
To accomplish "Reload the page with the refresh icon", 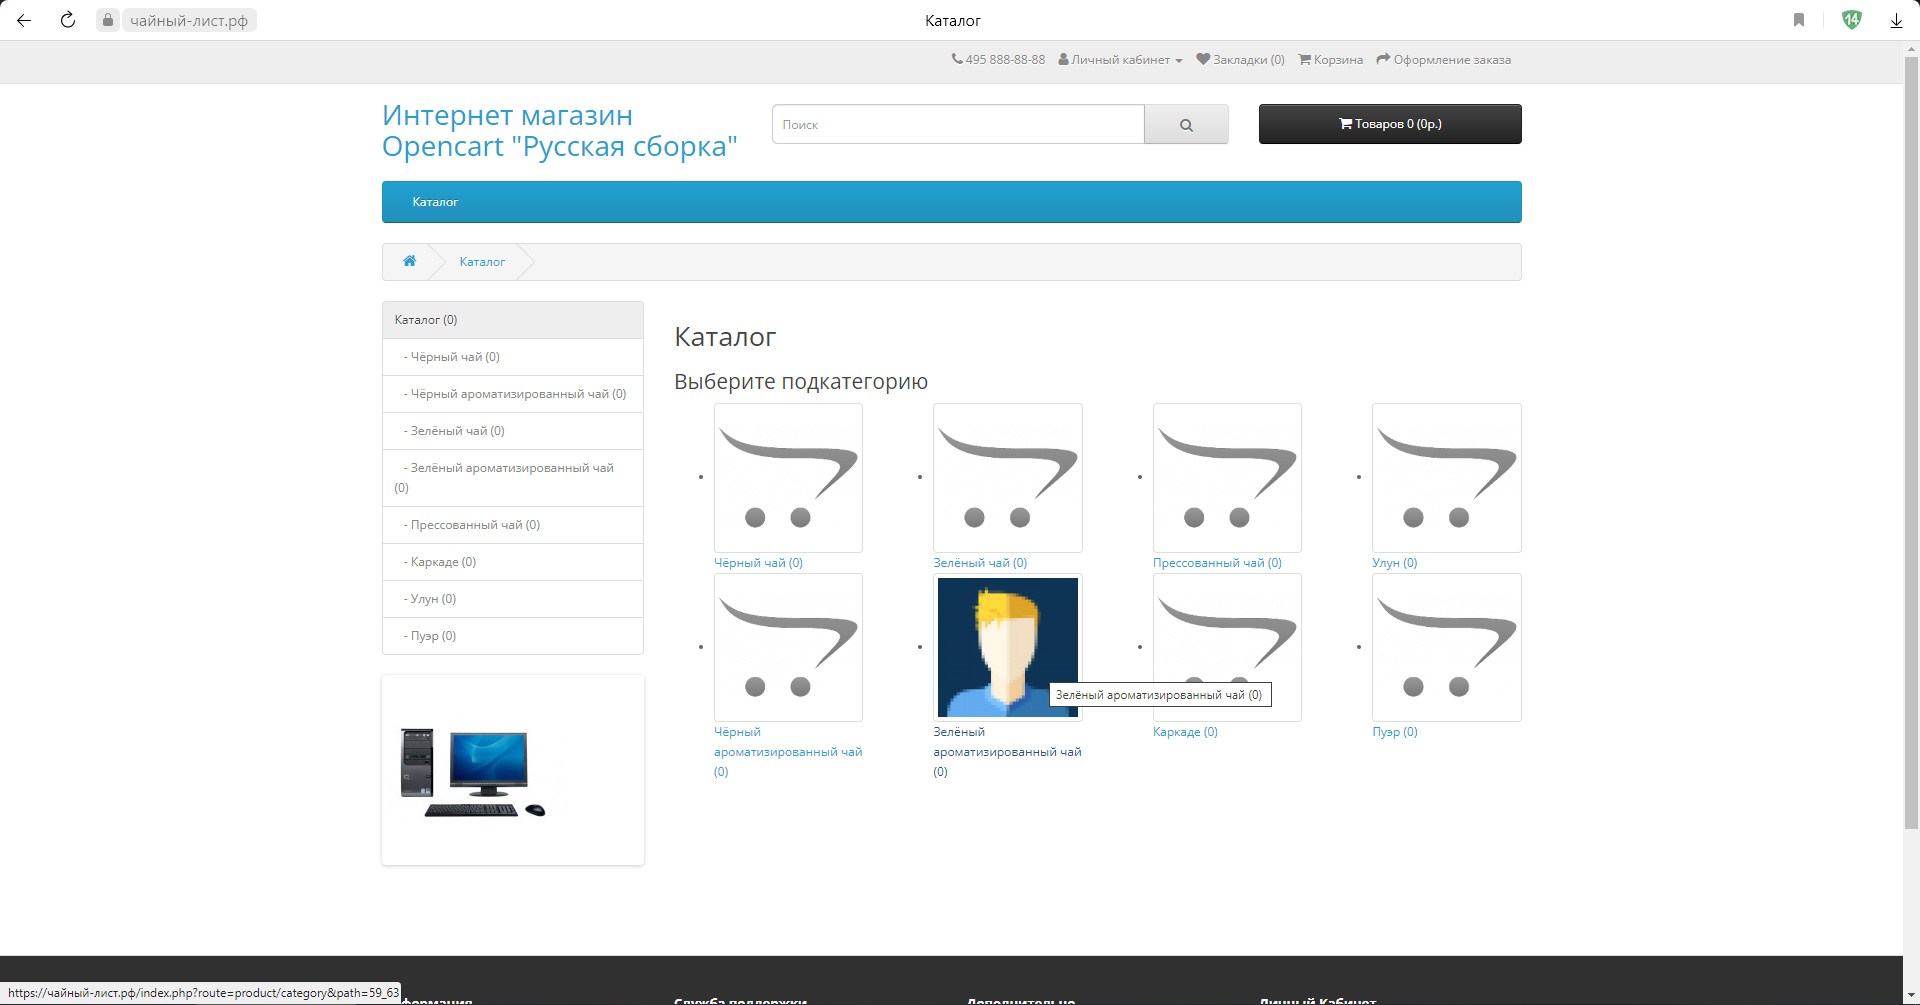I will [68, 20].
